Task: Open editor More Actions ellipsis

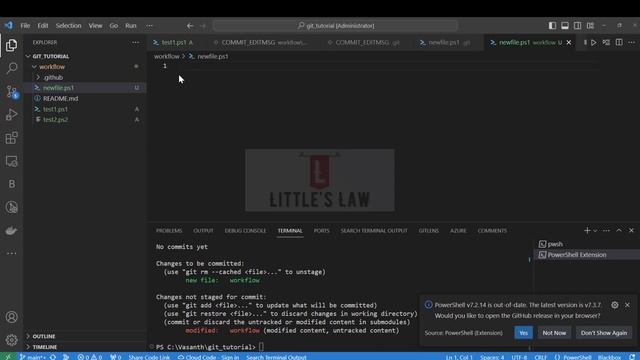Action: point(631,42)
